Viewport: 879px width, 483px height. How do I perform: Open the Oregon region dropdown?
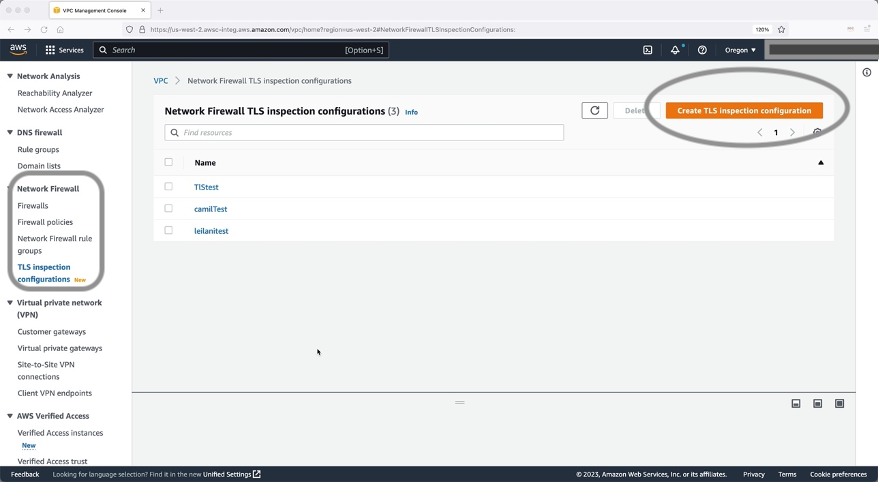(740, 50)
